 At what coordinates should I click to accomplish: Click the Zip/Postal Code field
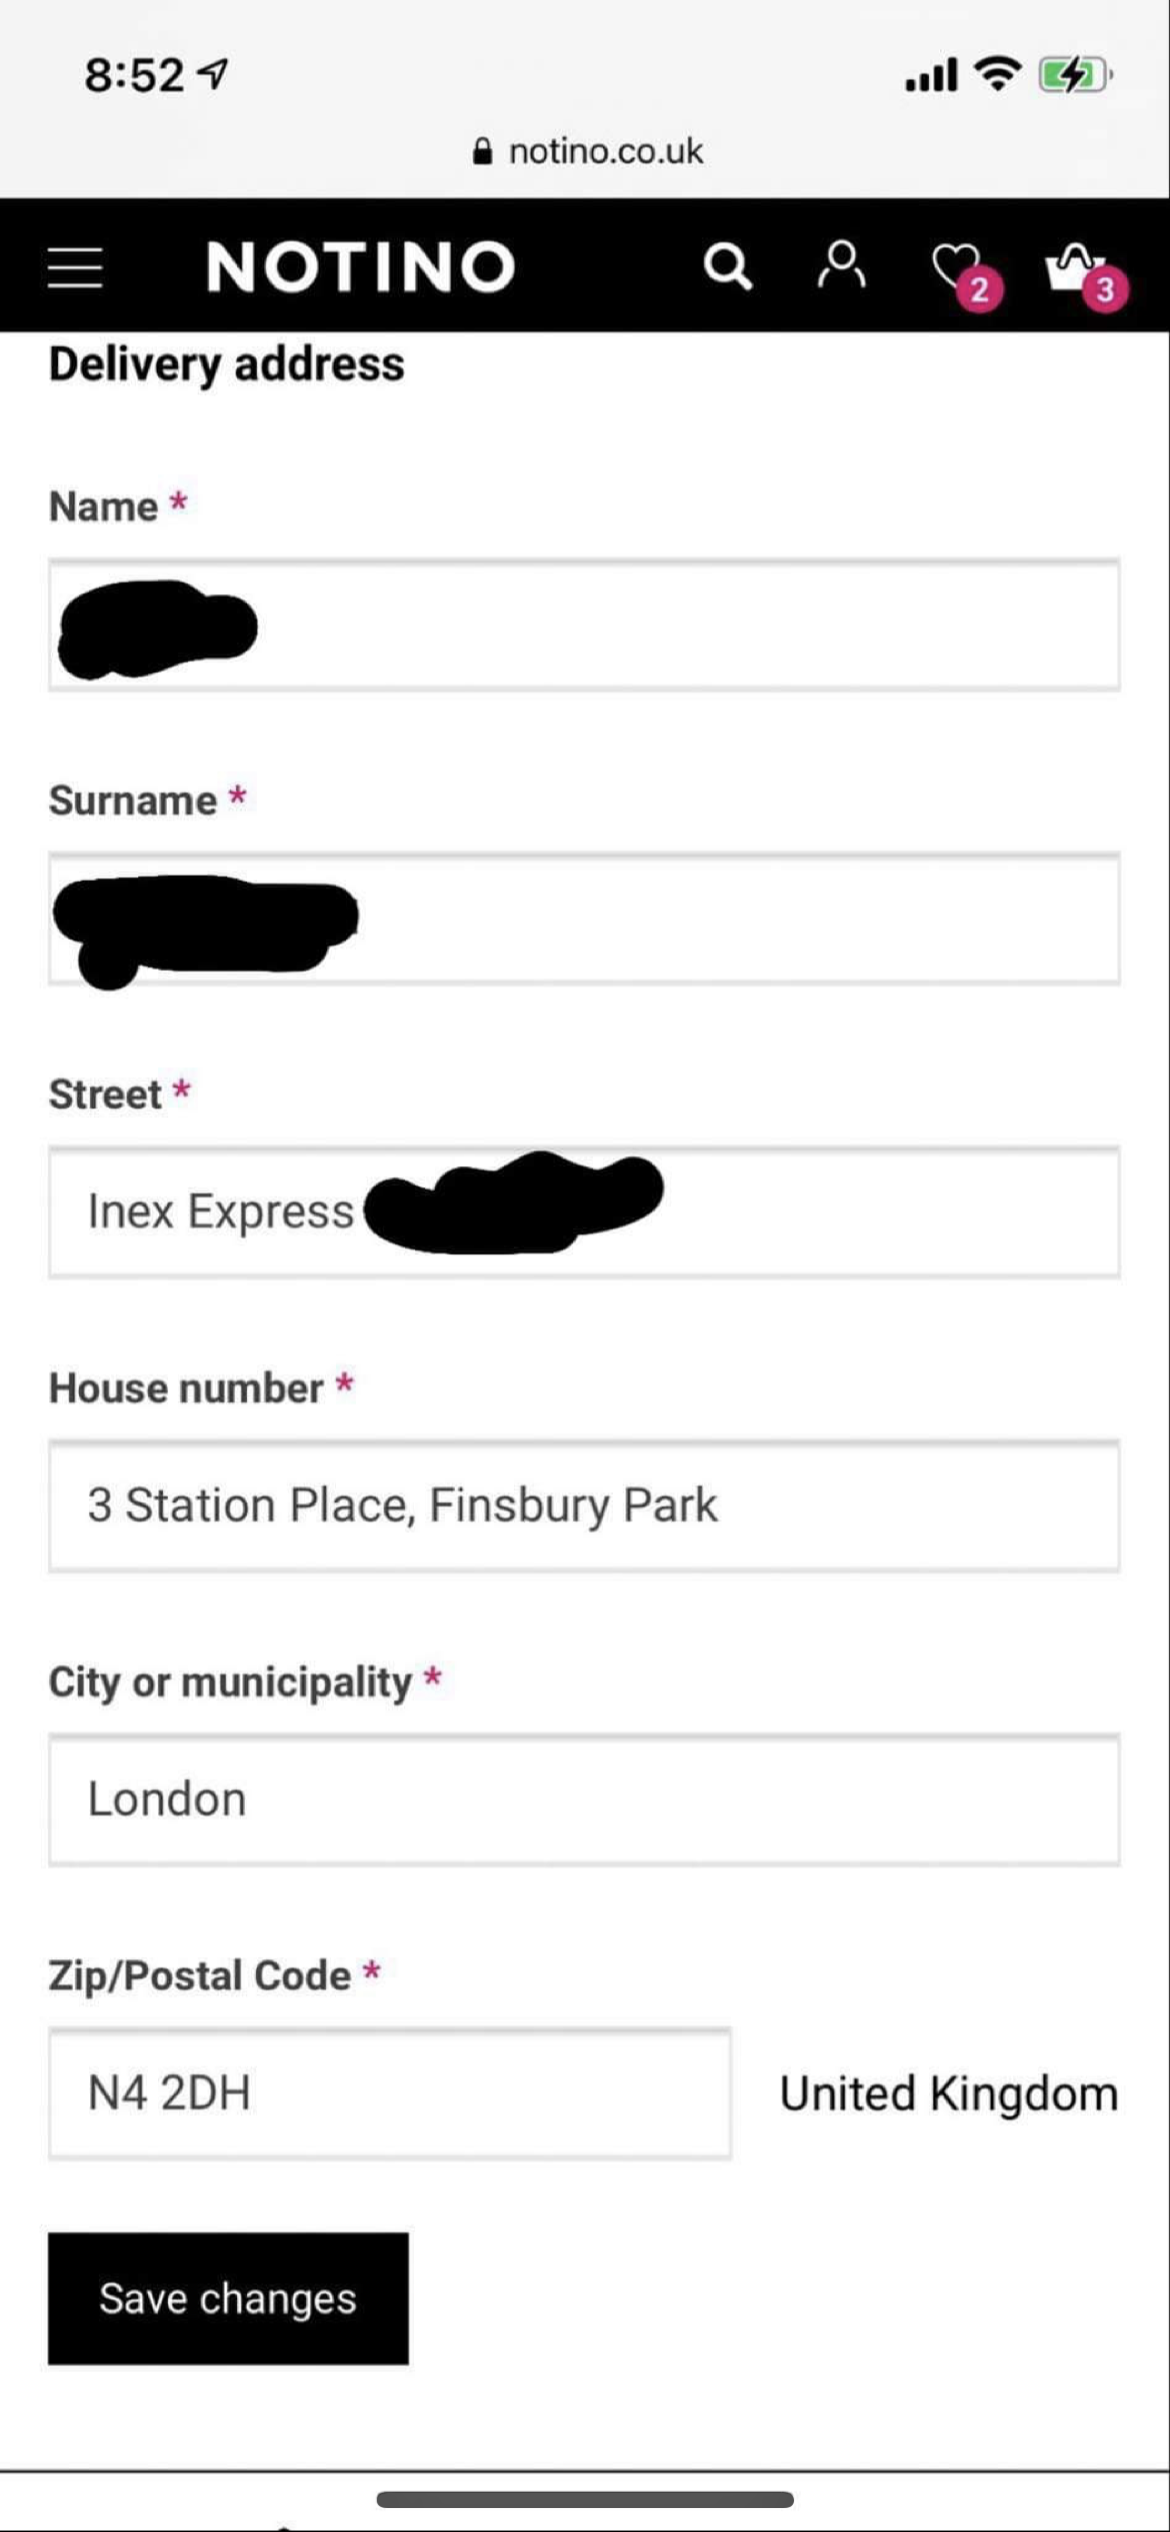(390, 2094)
